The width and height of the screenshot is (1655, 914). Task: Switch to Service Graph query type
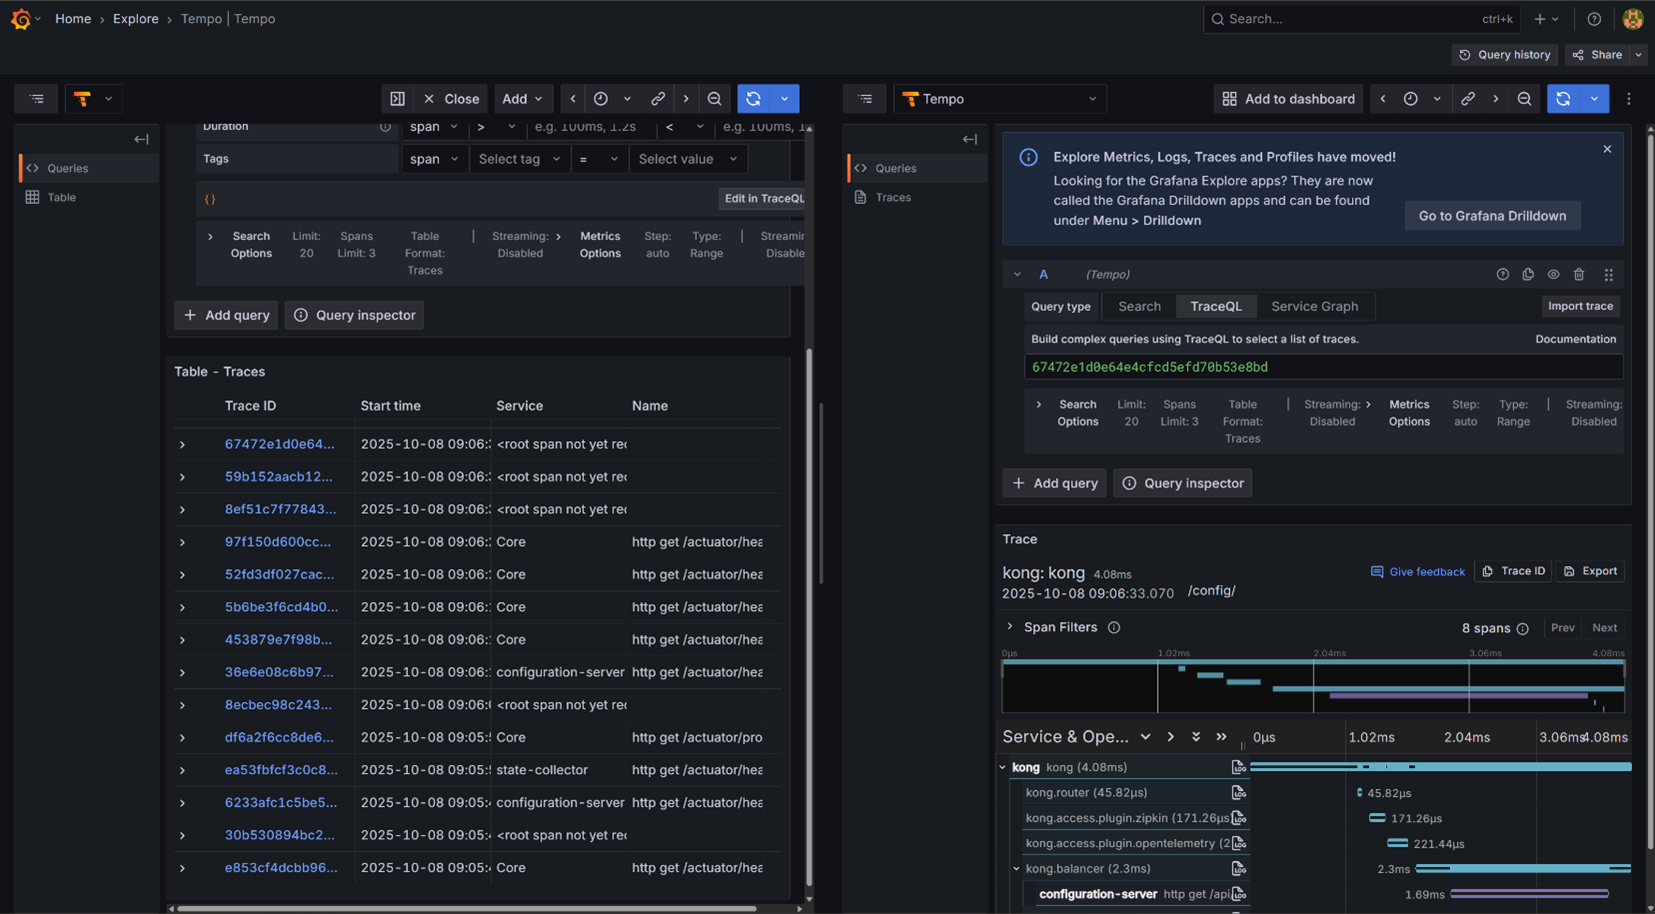pos(1314,306)
